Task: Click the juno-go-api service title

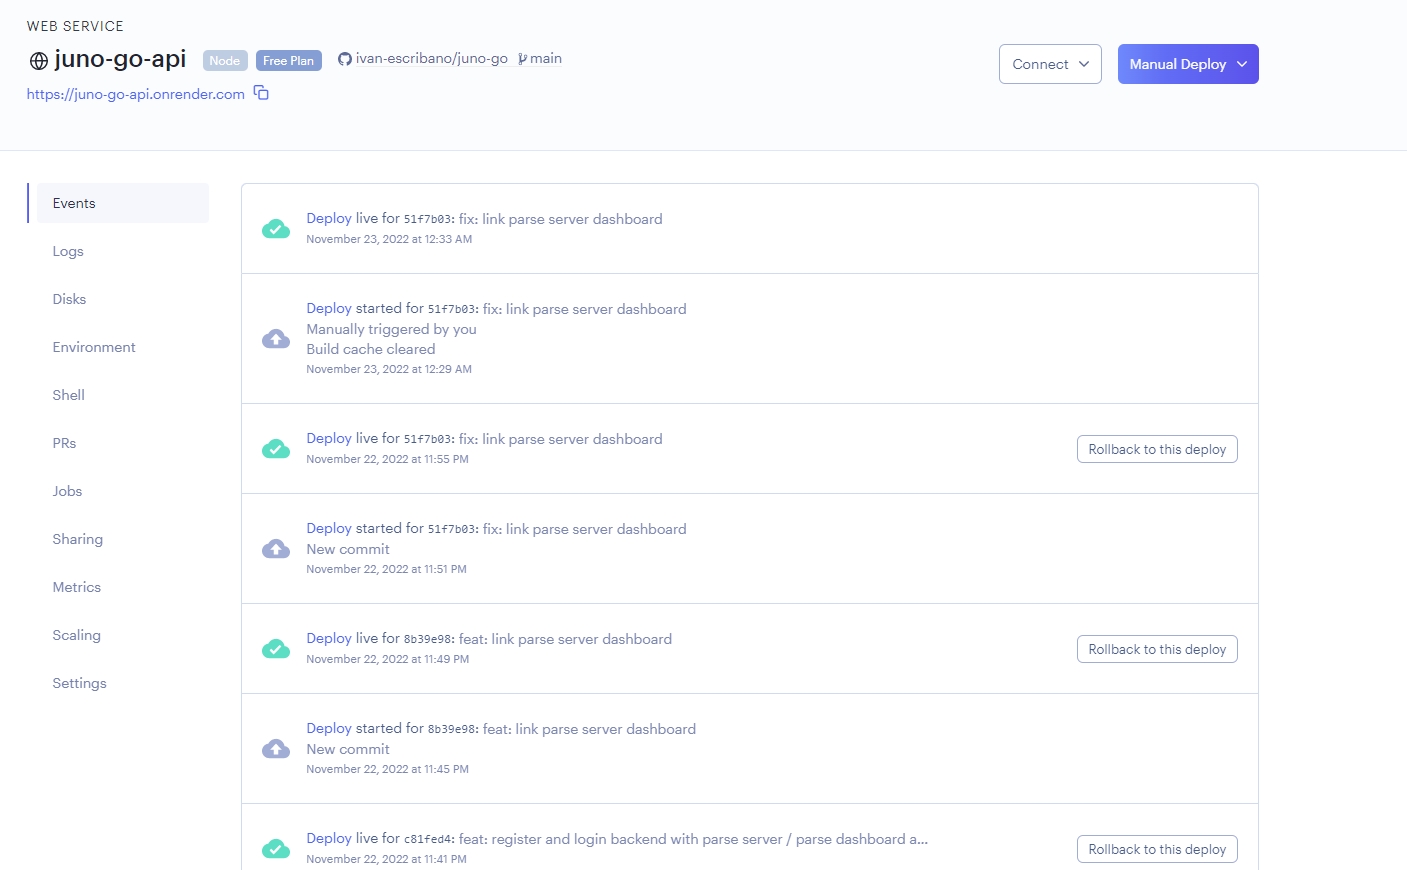Action: (x=120, y=59)
